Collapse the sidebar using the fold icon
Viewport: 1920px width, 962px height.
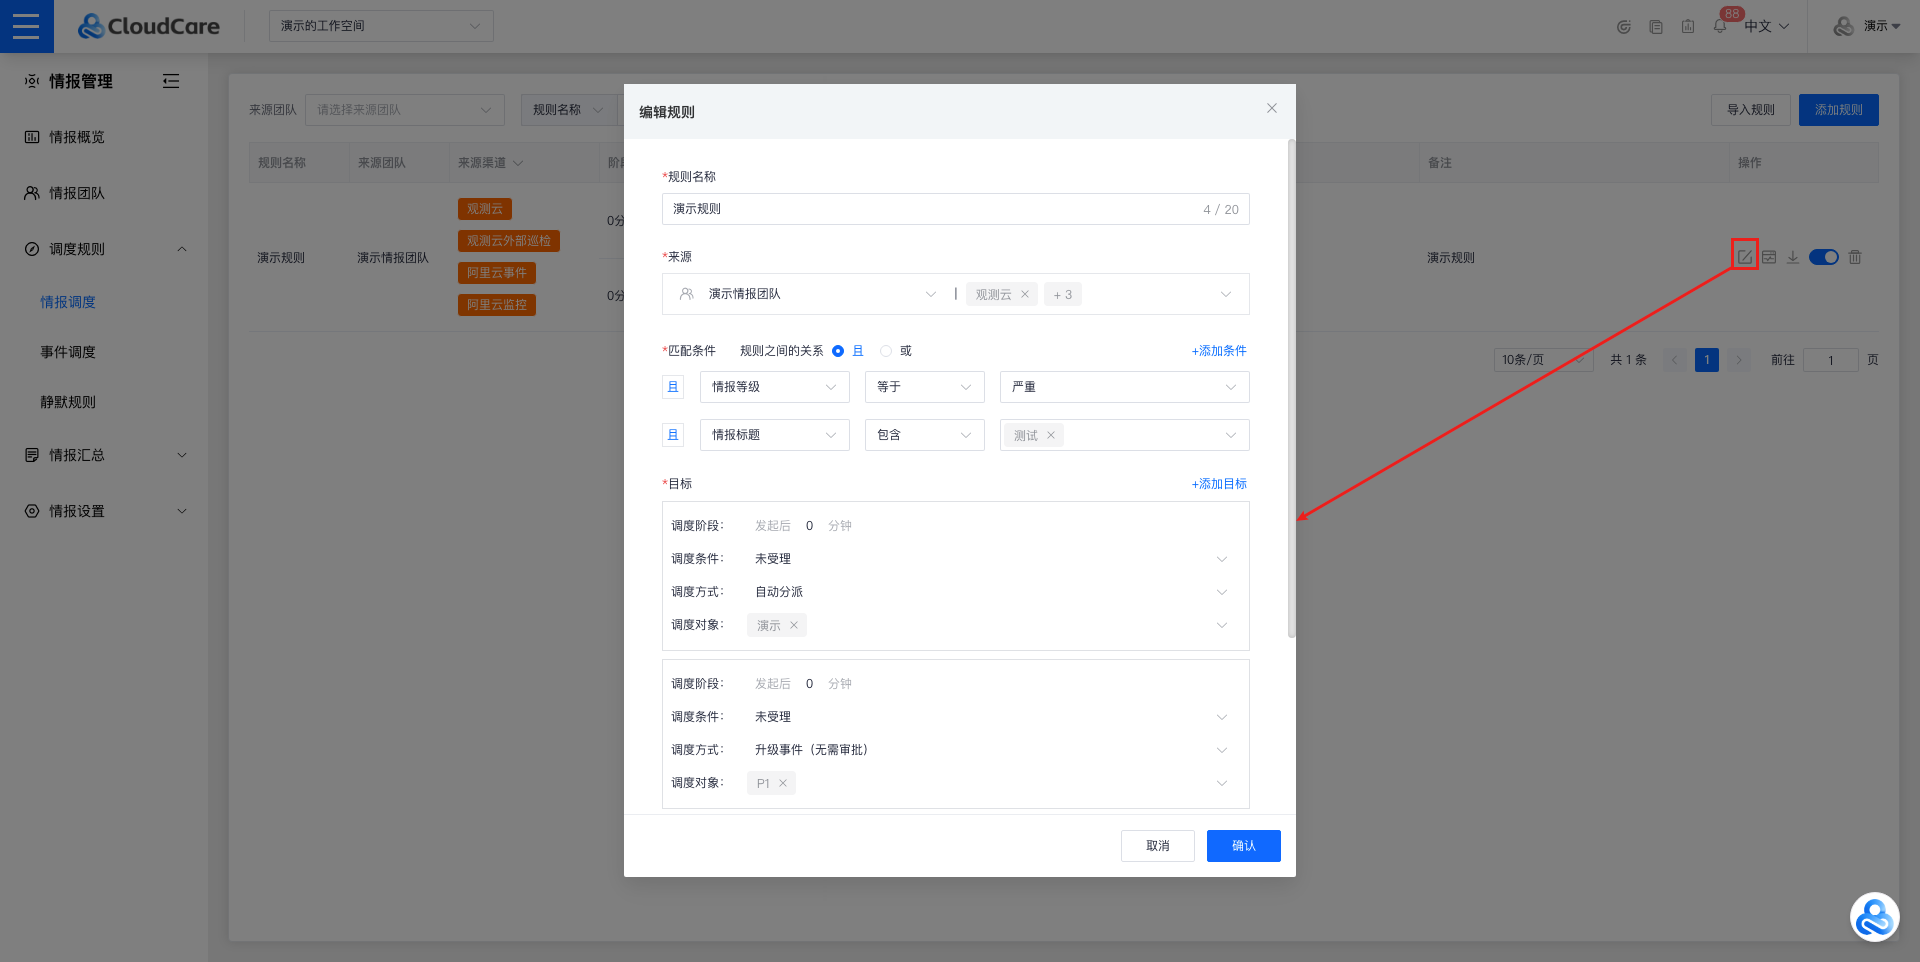coord(171,81)
